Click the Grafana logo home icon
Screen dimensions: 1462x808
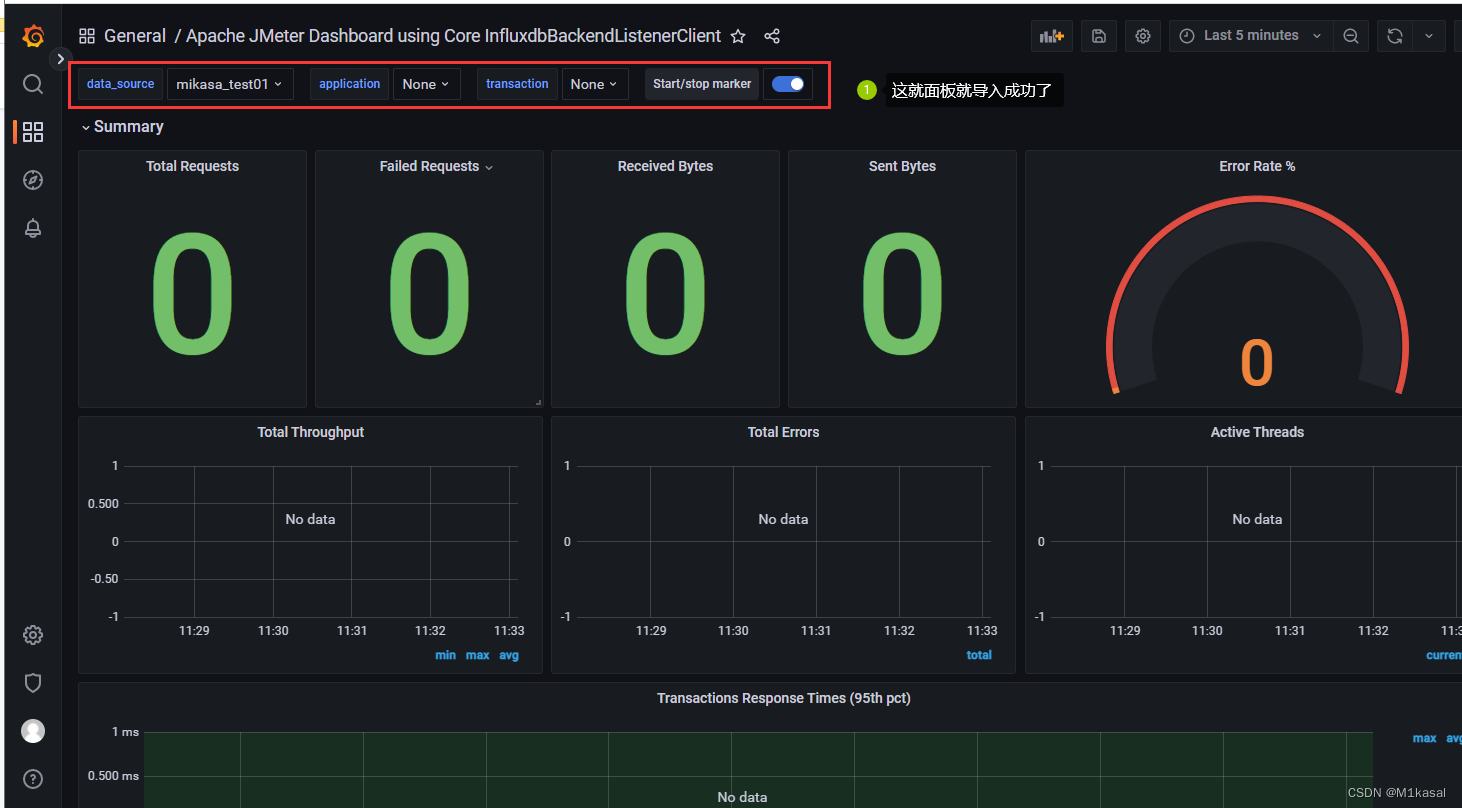[33, 36]
